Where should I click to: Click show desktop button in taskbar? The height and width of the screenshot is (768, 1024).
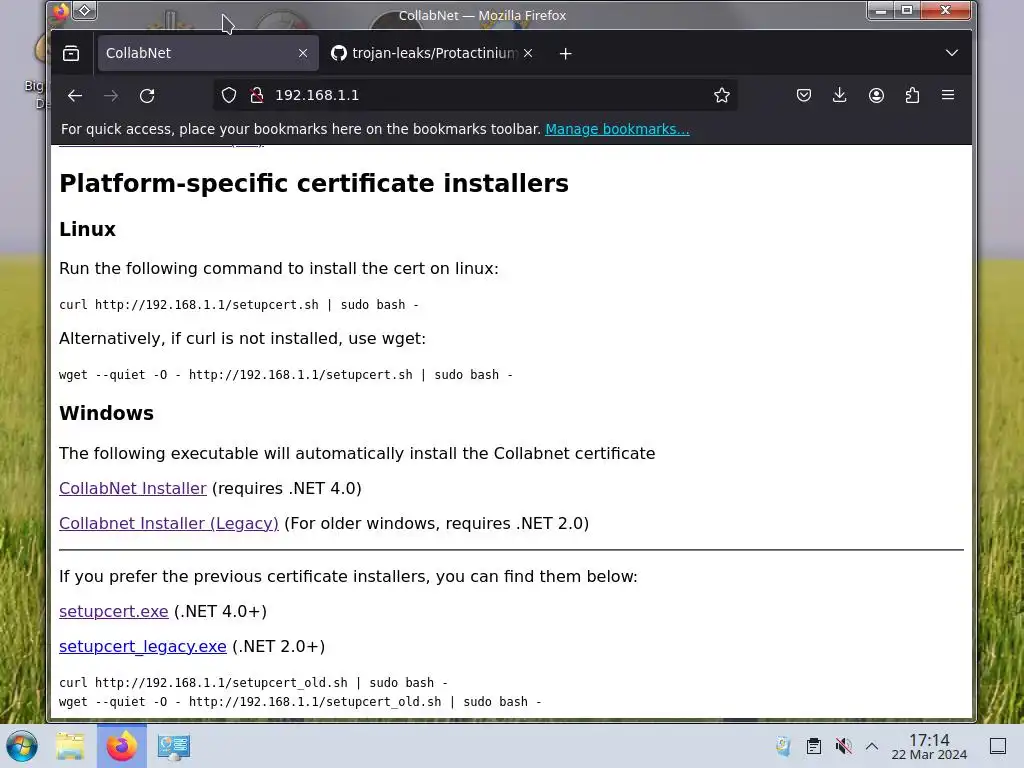[x=998, y=746]
